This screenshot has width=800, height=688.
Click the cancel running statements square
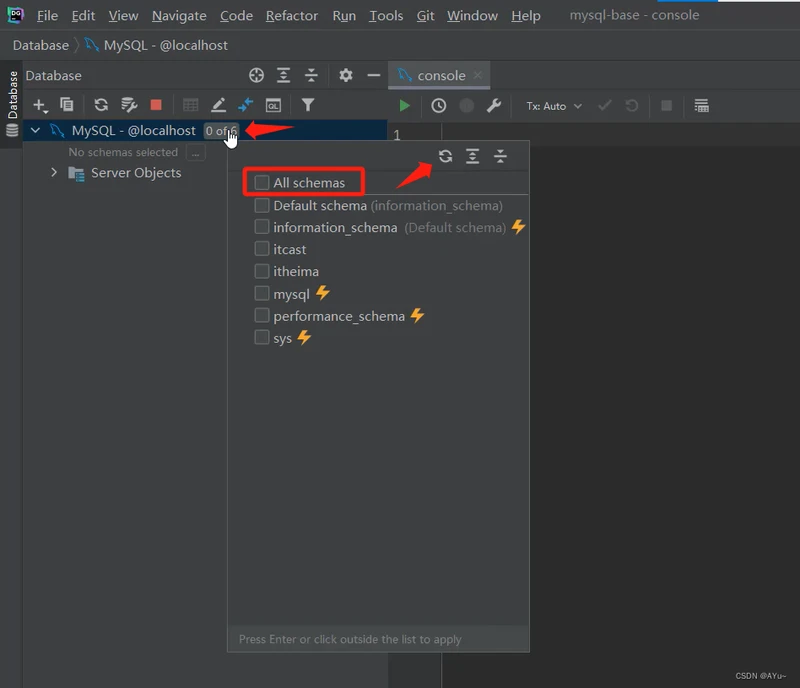(666, 106)
